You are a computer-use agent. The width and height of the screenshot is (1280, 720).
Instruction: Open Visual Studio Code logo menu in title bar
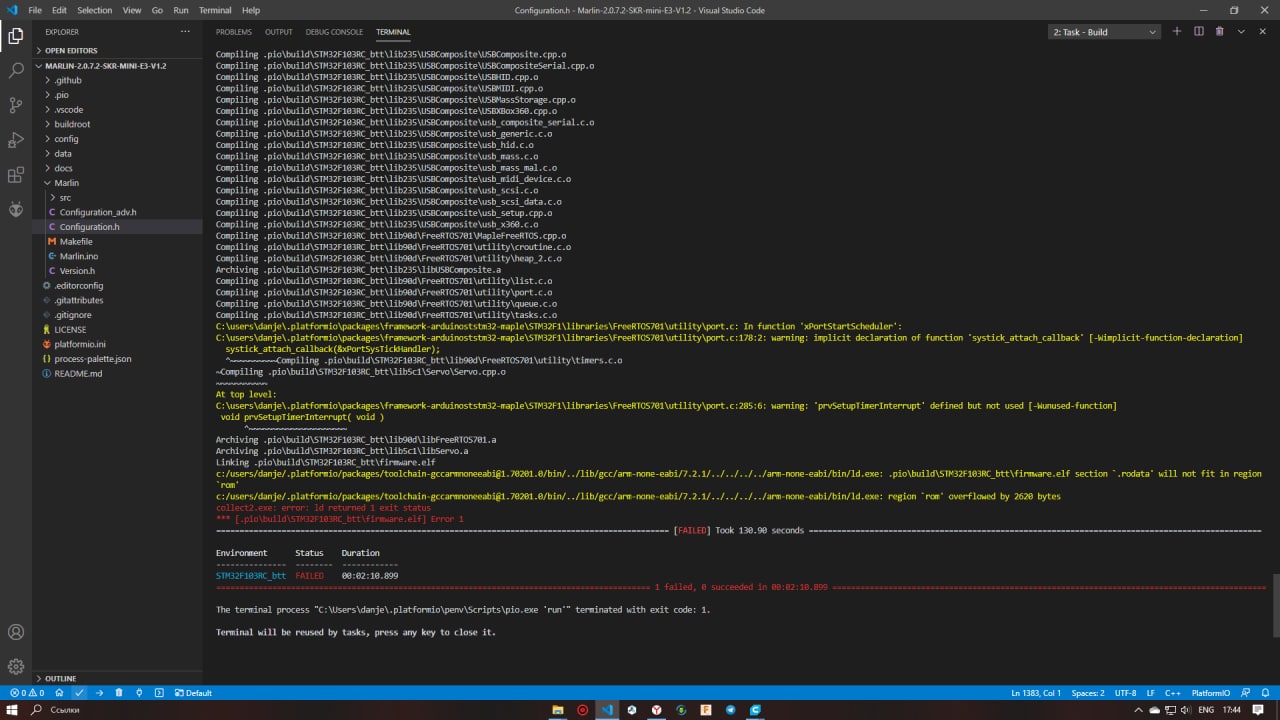click(x=11, y=10)
